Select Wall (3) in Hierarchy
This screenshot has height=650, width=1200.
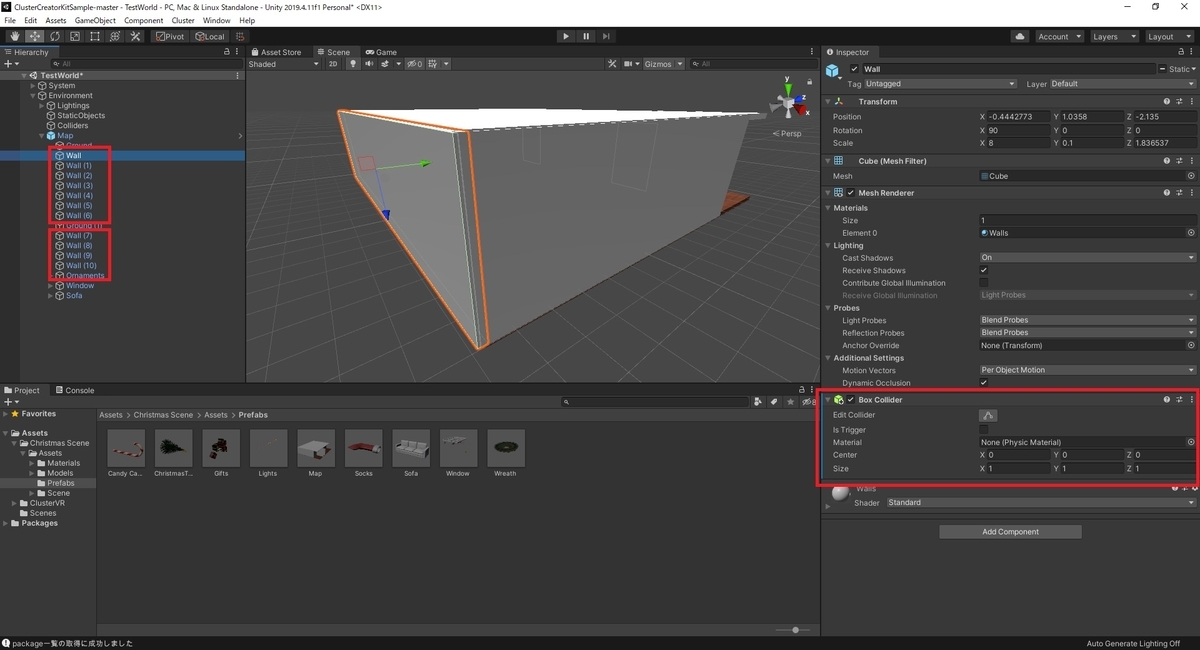[79, 186]
